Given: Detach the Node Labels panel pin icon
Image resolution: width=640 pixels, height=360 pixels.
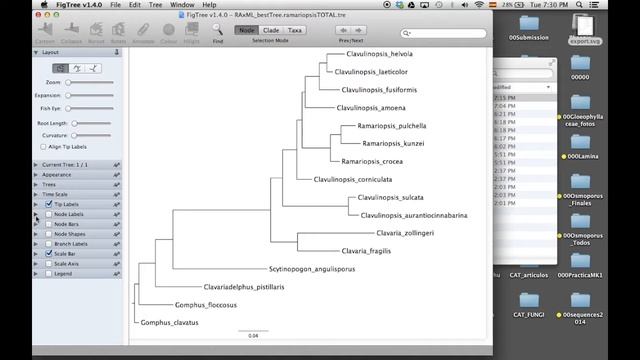Looking at the screenshot, I should click(116, 214).
